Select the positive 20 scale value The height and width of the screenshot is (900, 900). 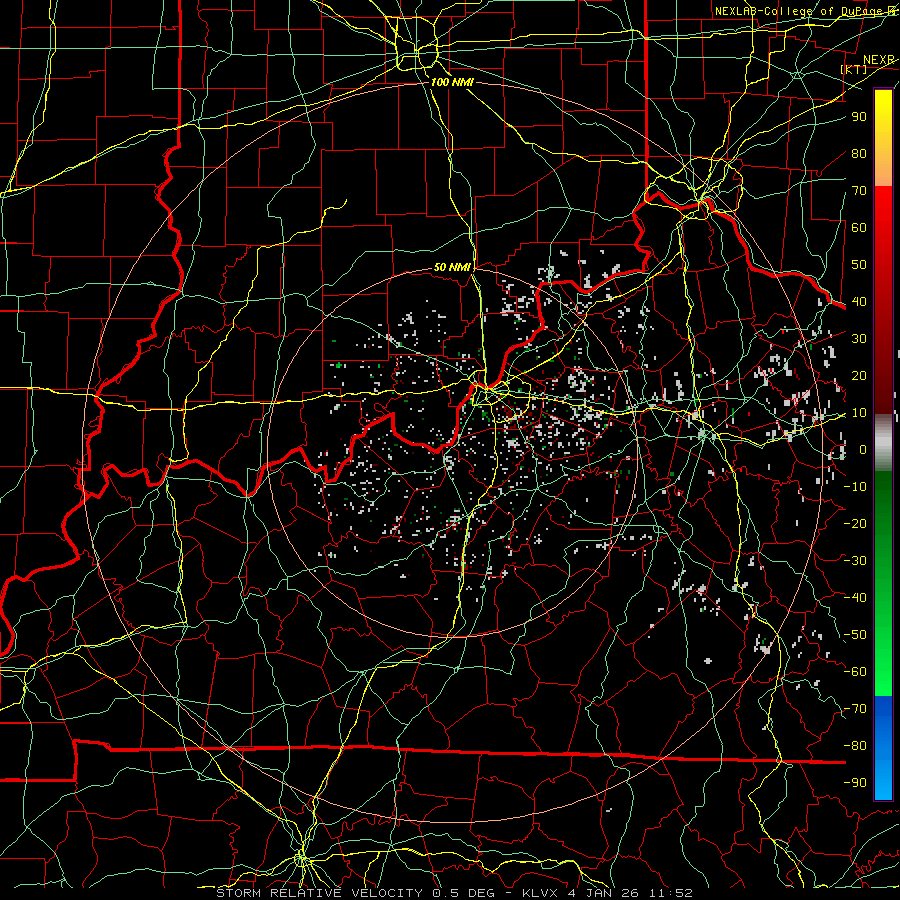tap(859, 376)
